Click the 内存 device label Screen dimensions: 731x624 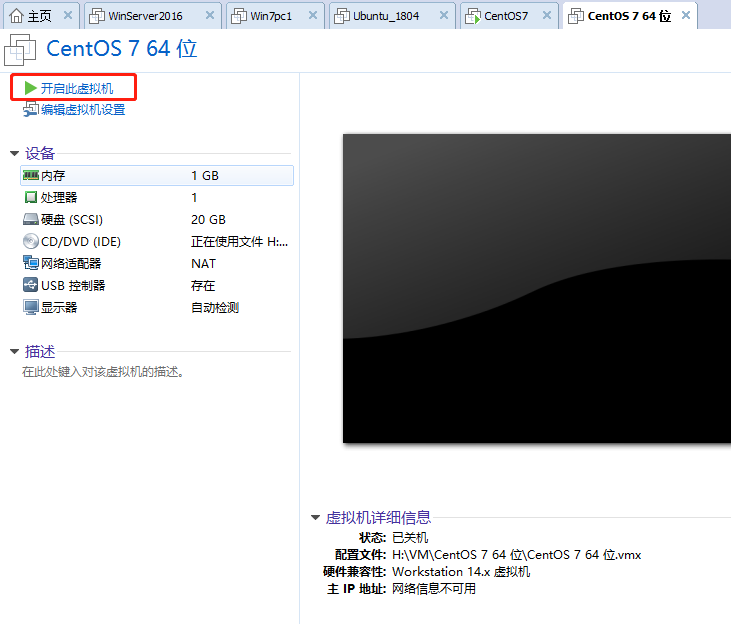coord(53,175)
